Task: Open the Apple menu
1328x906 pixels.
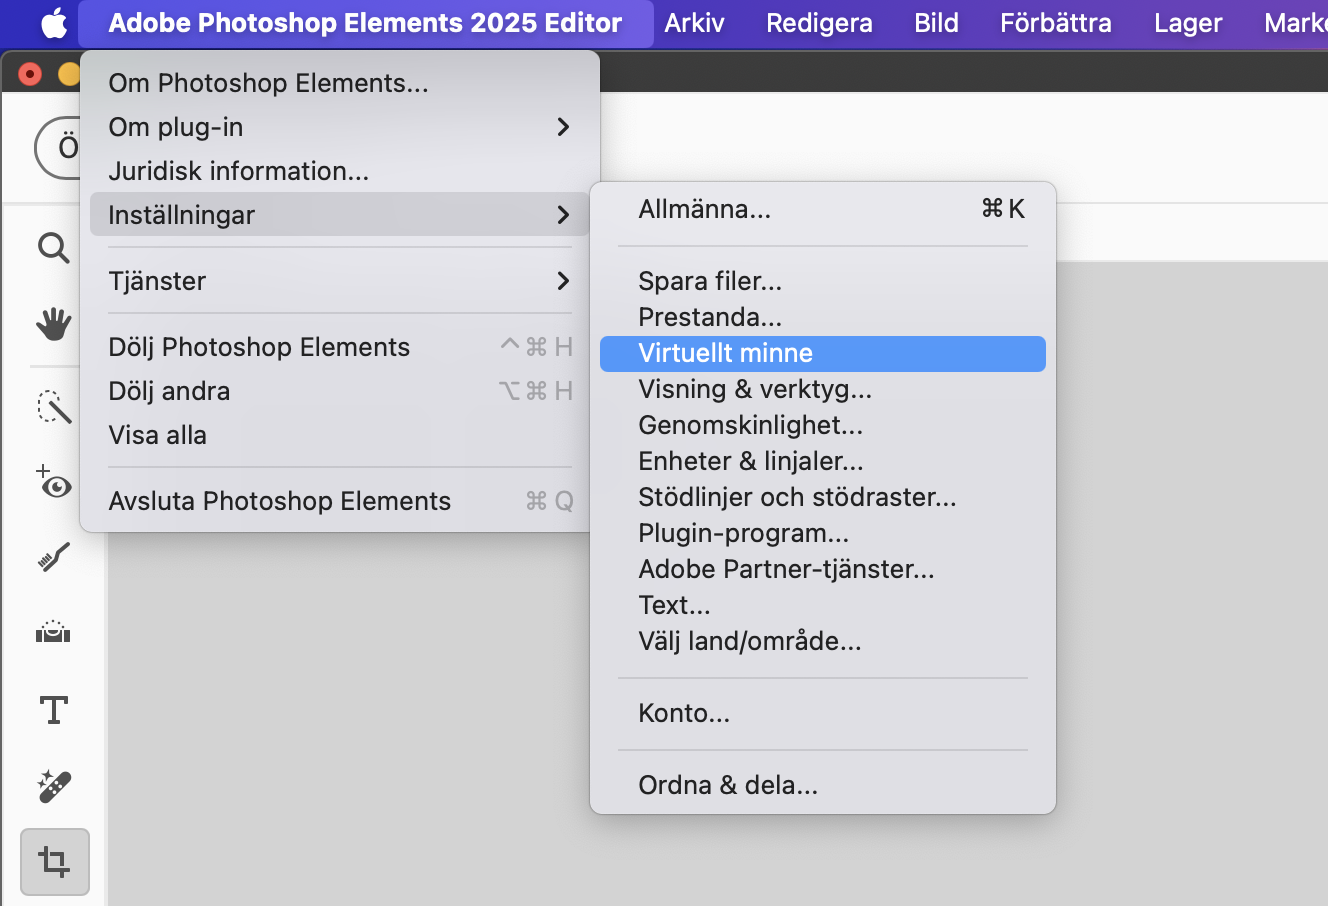Action: coord(54,23)
